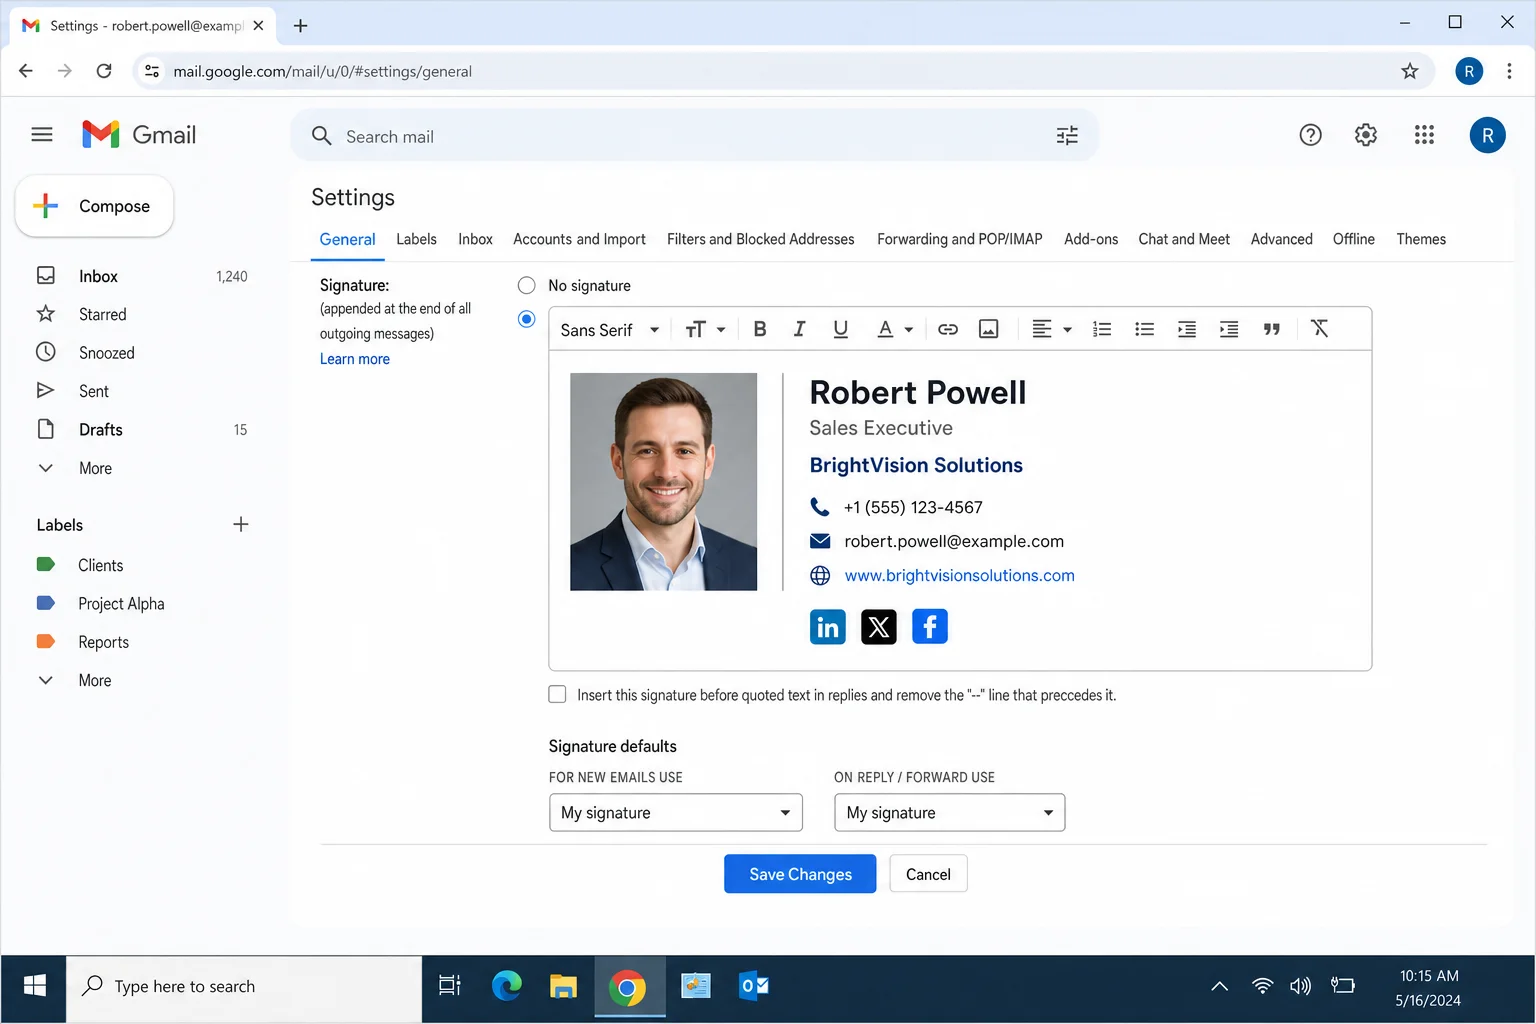
Task: Open the text size dropdown
Action: pyautogui.click(x=705, y=330)
